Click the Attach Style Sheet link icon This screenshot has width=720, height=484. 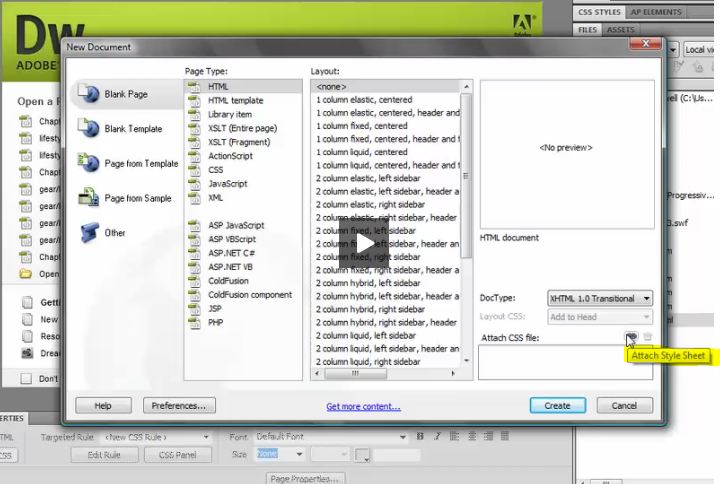(x=631, y=337)
